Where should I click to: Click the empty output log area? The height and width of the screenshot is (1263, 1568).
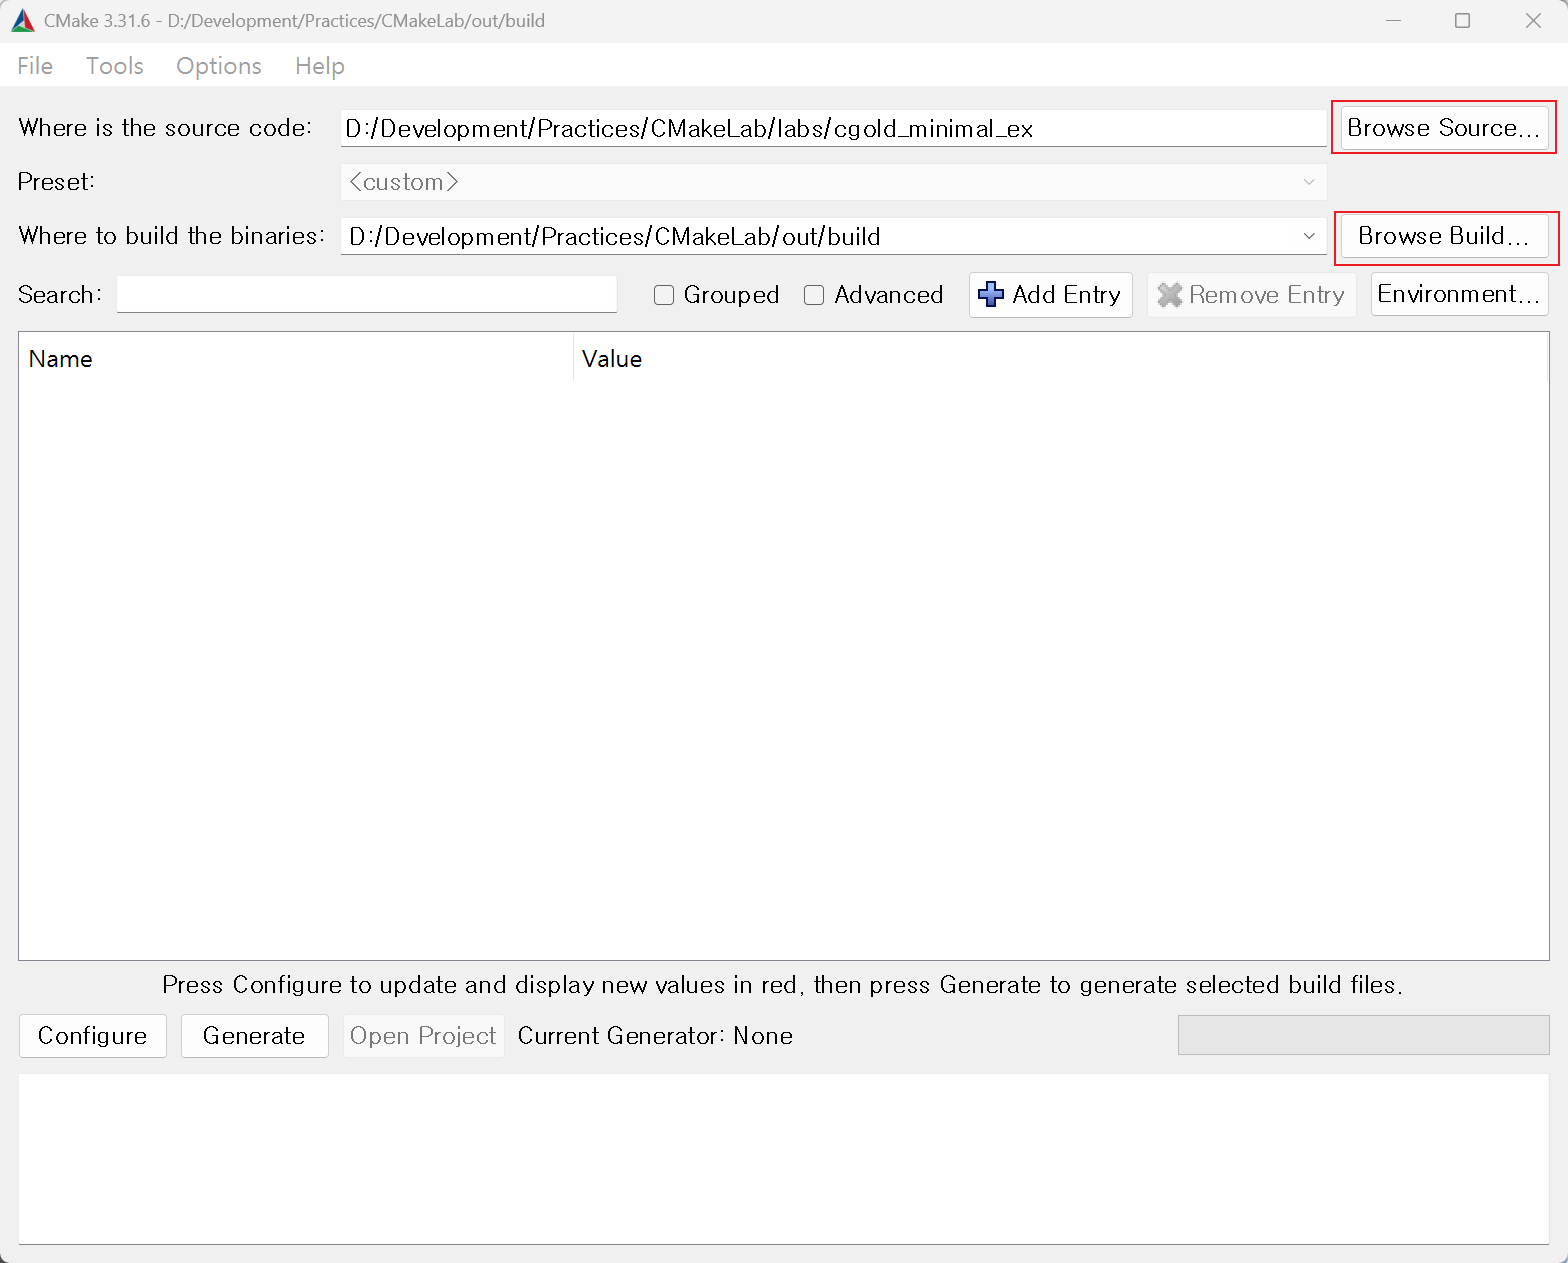tap(784, 1159)
